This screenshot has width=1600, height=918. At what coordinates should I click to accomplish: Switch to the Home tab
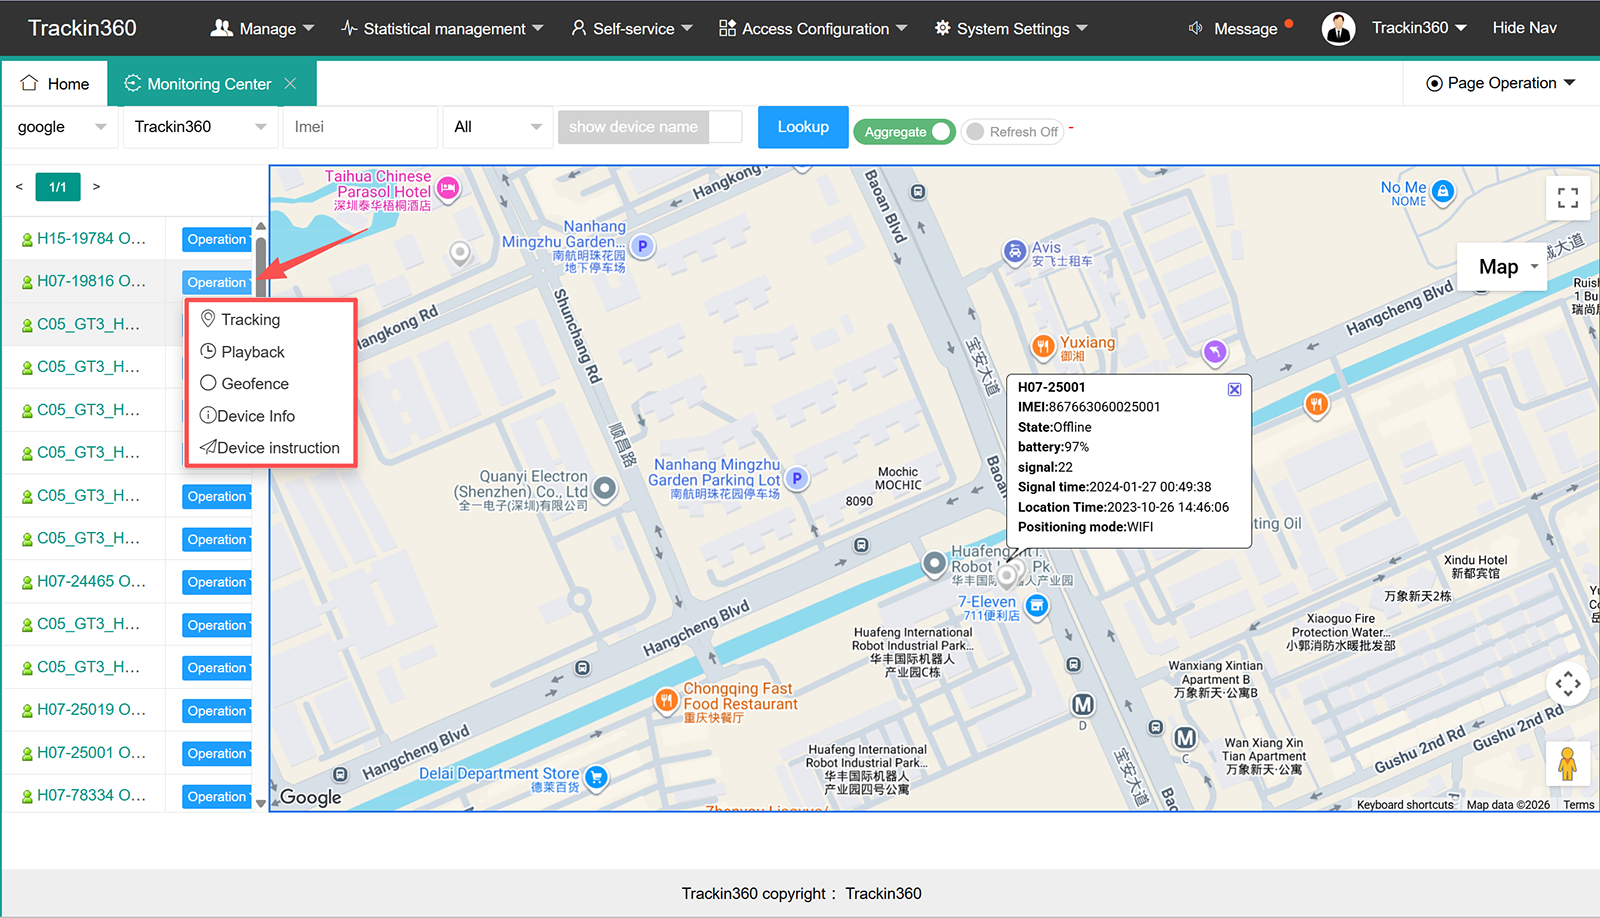tap(55, 84)
